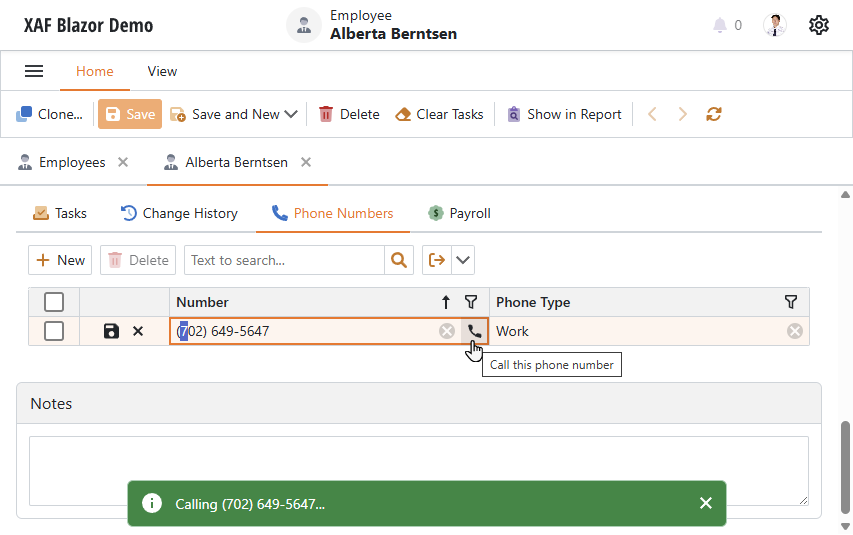
Task: Clone the current employee record
Action: 50,114
